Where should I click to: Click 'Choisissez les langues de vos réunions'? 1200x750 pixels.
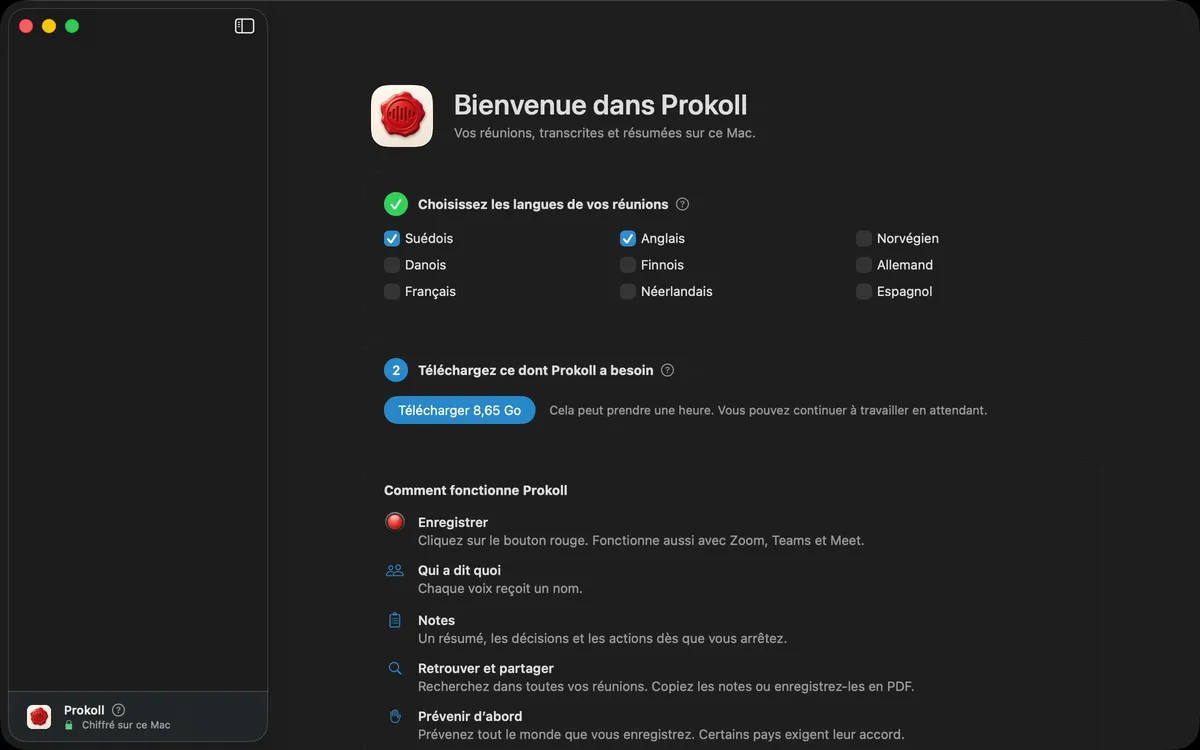[543, 204]
